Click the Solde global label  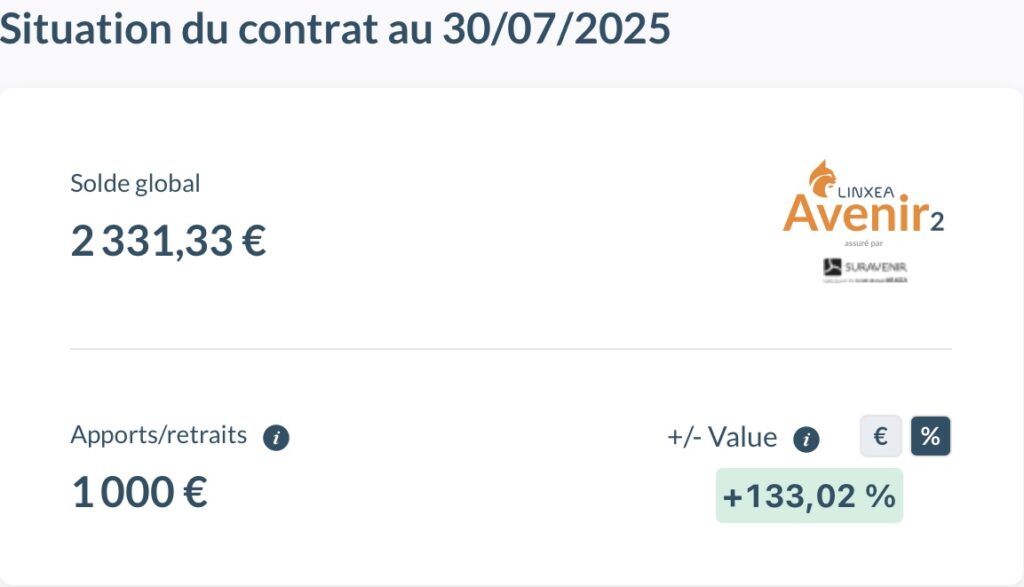pyautogui.click(x=135, y=183)
